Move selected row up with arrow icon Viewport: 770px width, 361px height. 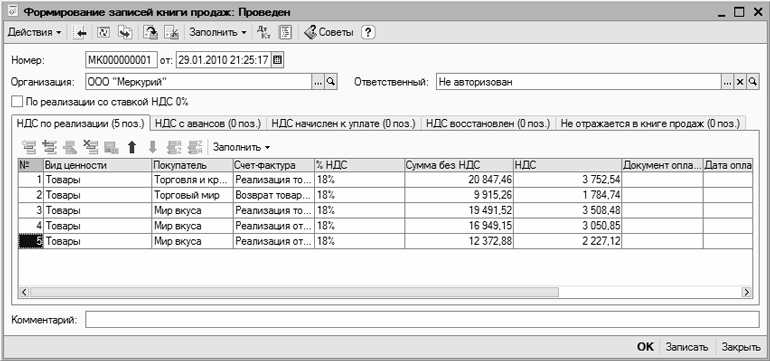[x=131, y=146]
